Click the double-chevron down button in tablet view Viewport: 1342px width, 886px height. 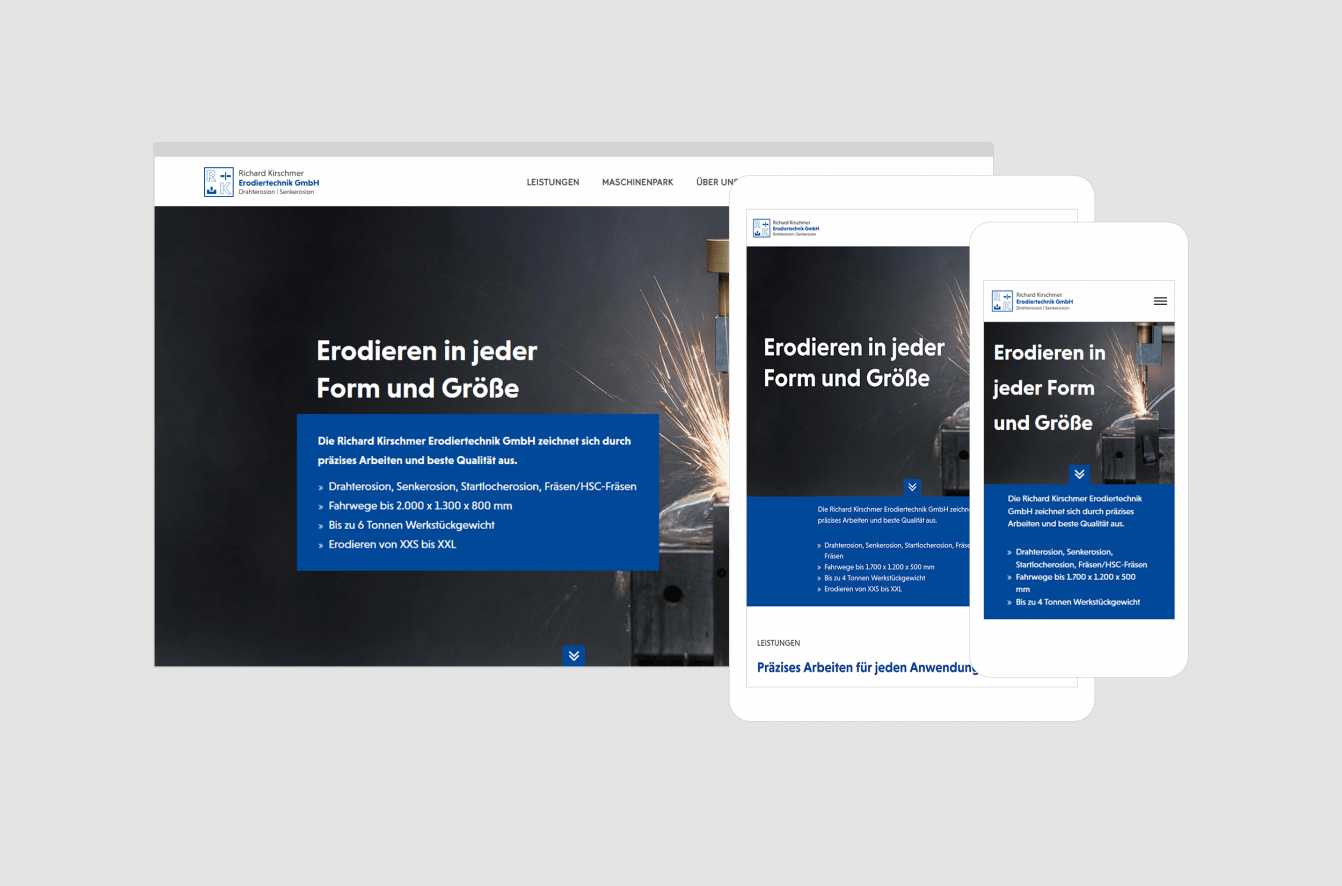[x=912, y=488]
